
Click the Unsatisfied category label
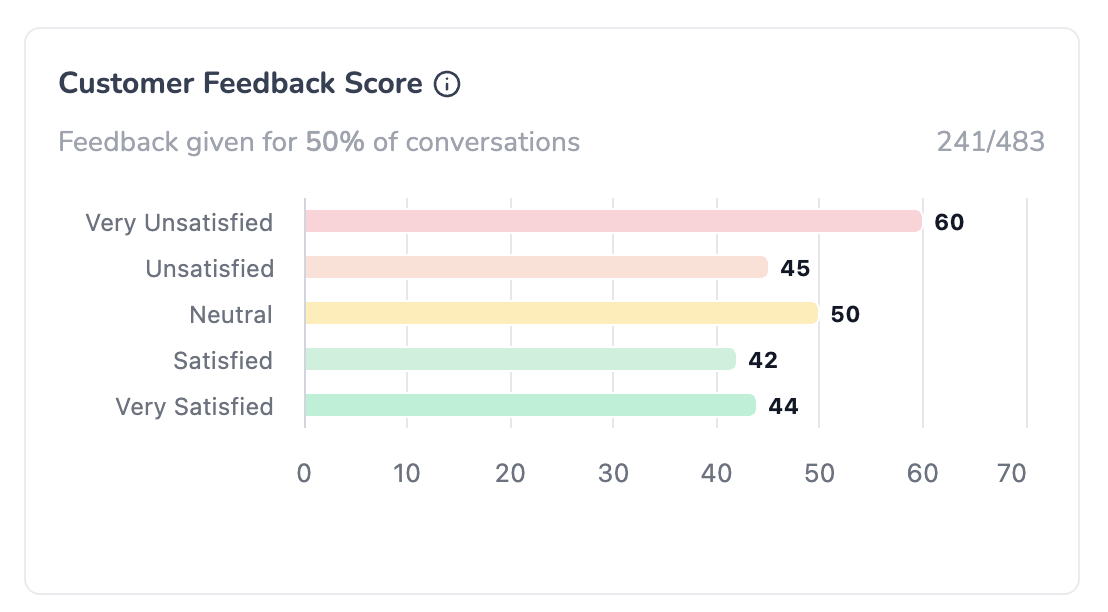(x=209, y=268)
